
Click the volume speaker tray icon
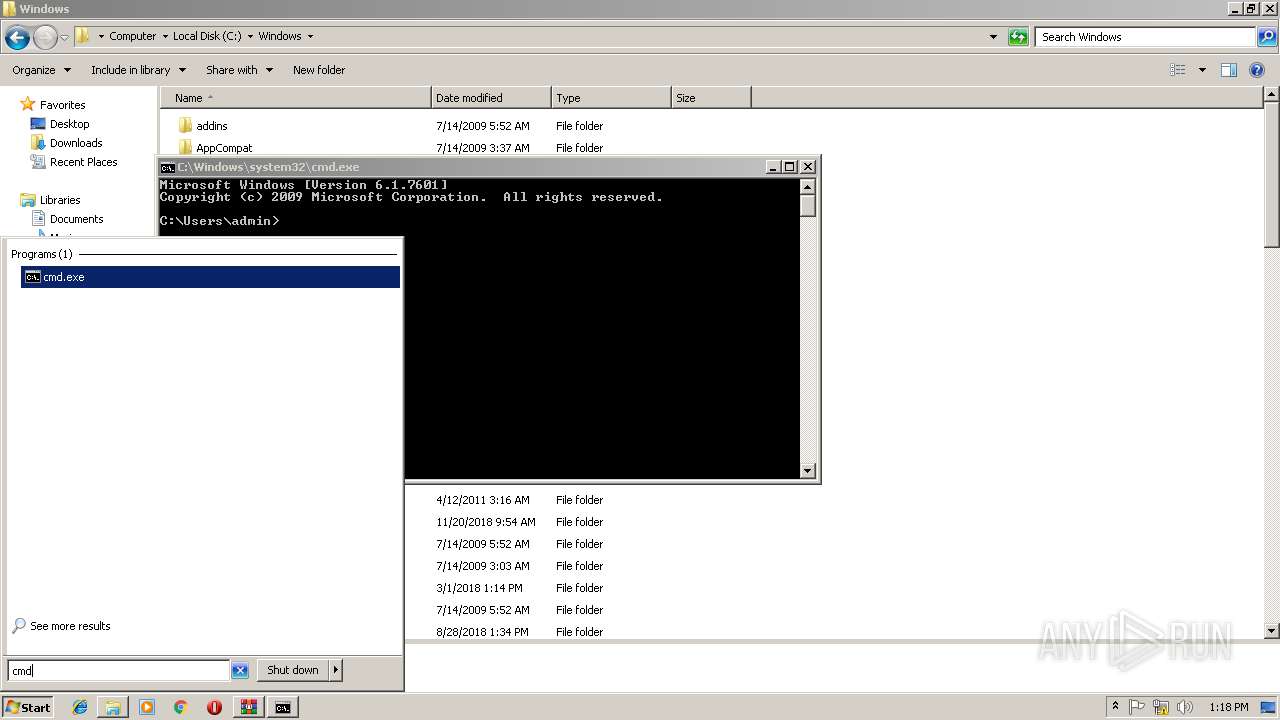pos(1184,707)
